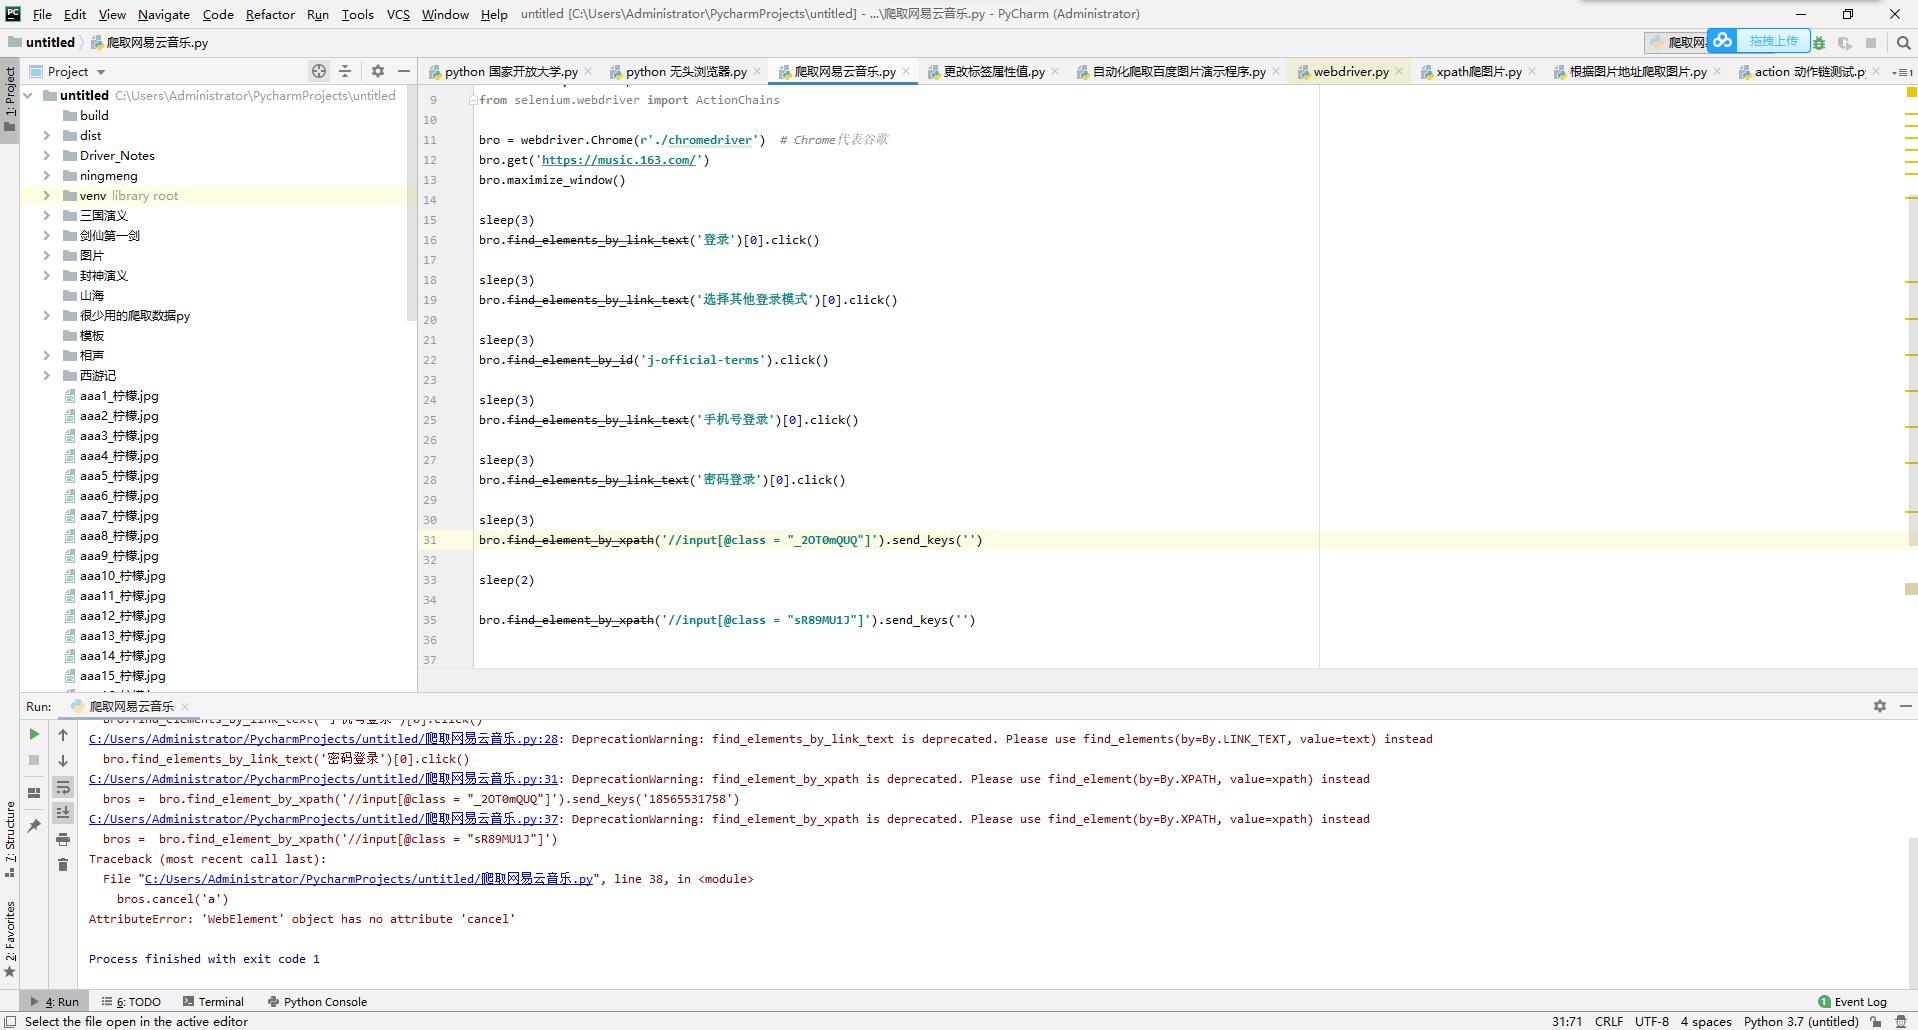Click Collapse All icon in Project panel
1918x1030 pixels.
345,71
